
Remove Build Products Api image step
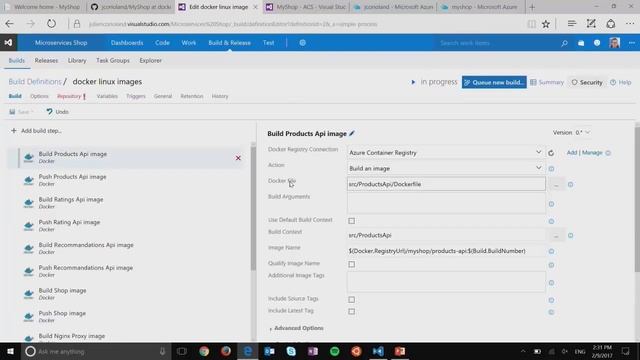(238, 158)
